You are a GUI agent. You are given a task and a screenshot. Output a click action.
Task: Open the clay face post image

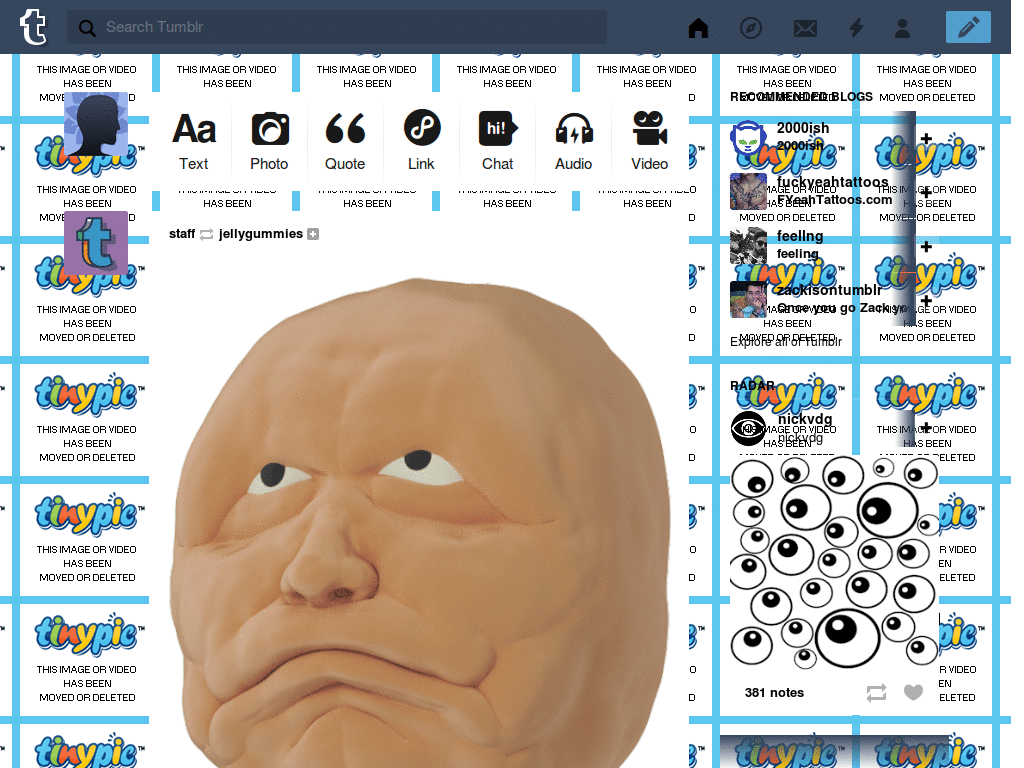(x=419, y=522)
